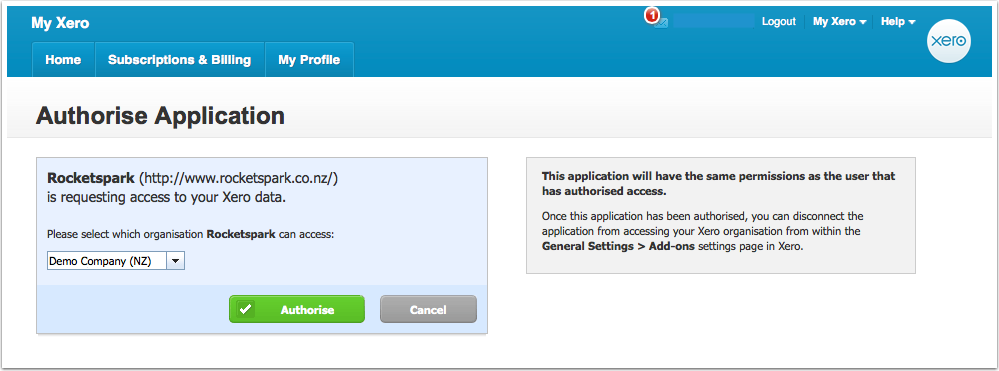The width and height of the screenshot is (999, 371).
Task: Open the mail notification envelope icon
Action: coord(662,23)
